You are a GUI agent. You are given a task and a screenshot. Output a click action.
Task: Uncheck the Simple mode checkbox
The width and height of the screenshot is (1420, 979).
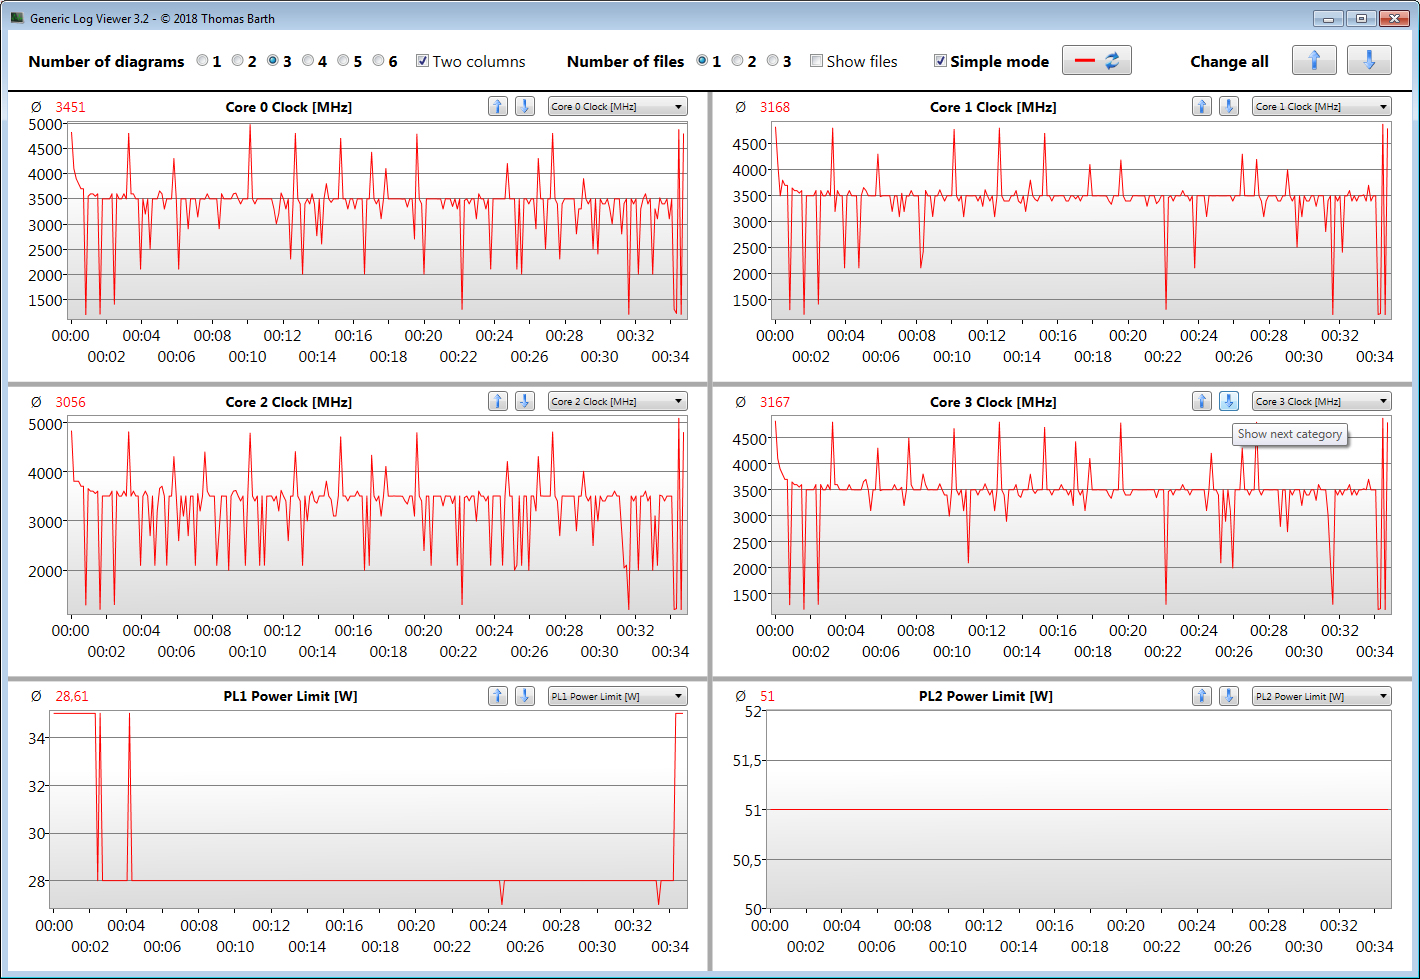point(940,61)
